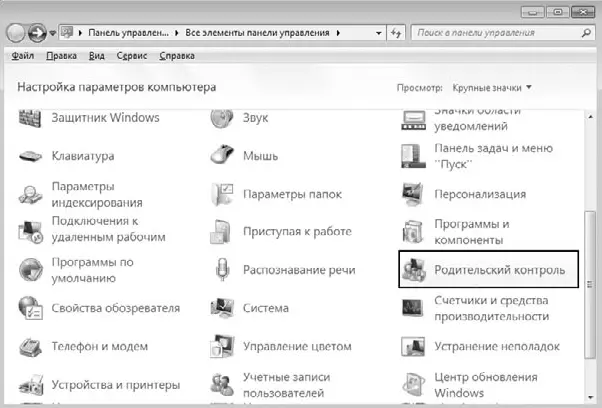This screenshot has width=602, height=408.
Task: Click the Forward navigation button
Action: [x=37, y=33]
